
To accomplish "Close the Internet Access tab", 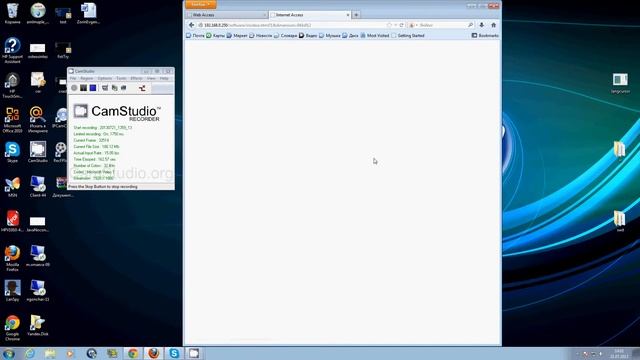I will click(x=348, y=15).
